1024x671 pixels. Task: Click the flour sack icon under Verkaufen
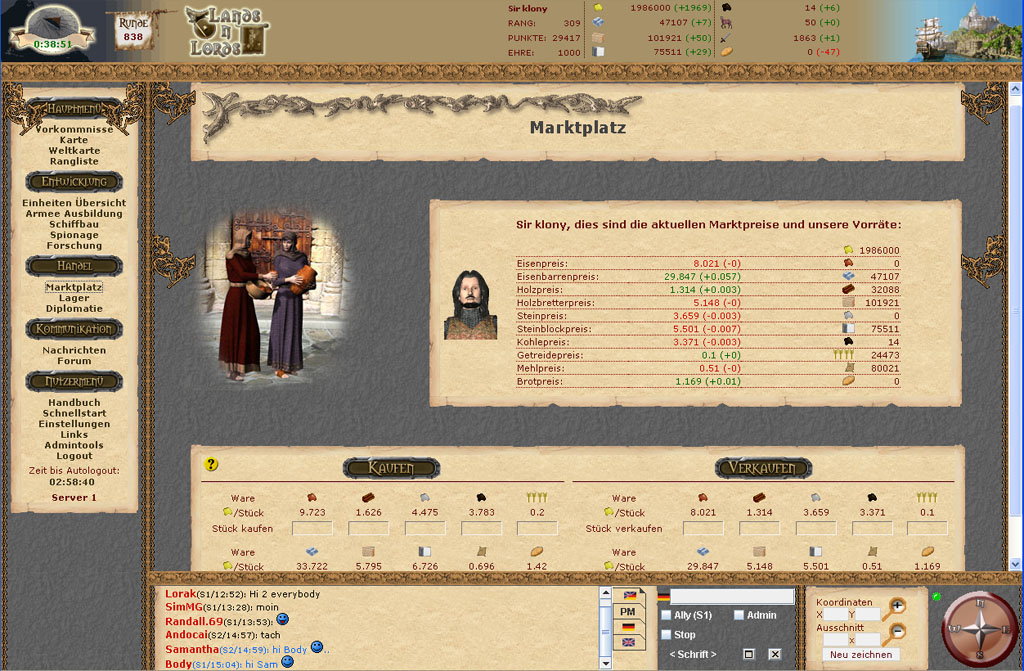click(x=872, y=552)
